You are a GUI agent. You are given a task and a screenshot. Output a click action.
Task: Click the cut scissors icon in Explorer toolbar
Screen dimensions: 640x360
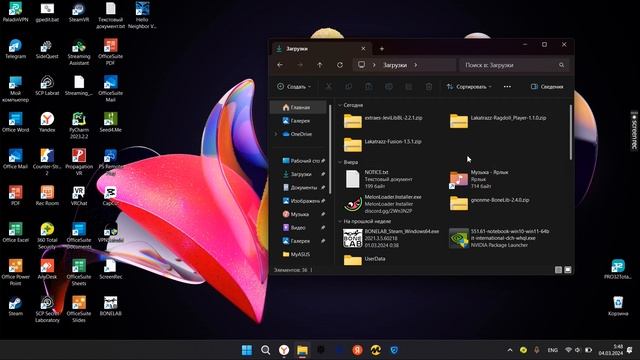pos(329,87)
